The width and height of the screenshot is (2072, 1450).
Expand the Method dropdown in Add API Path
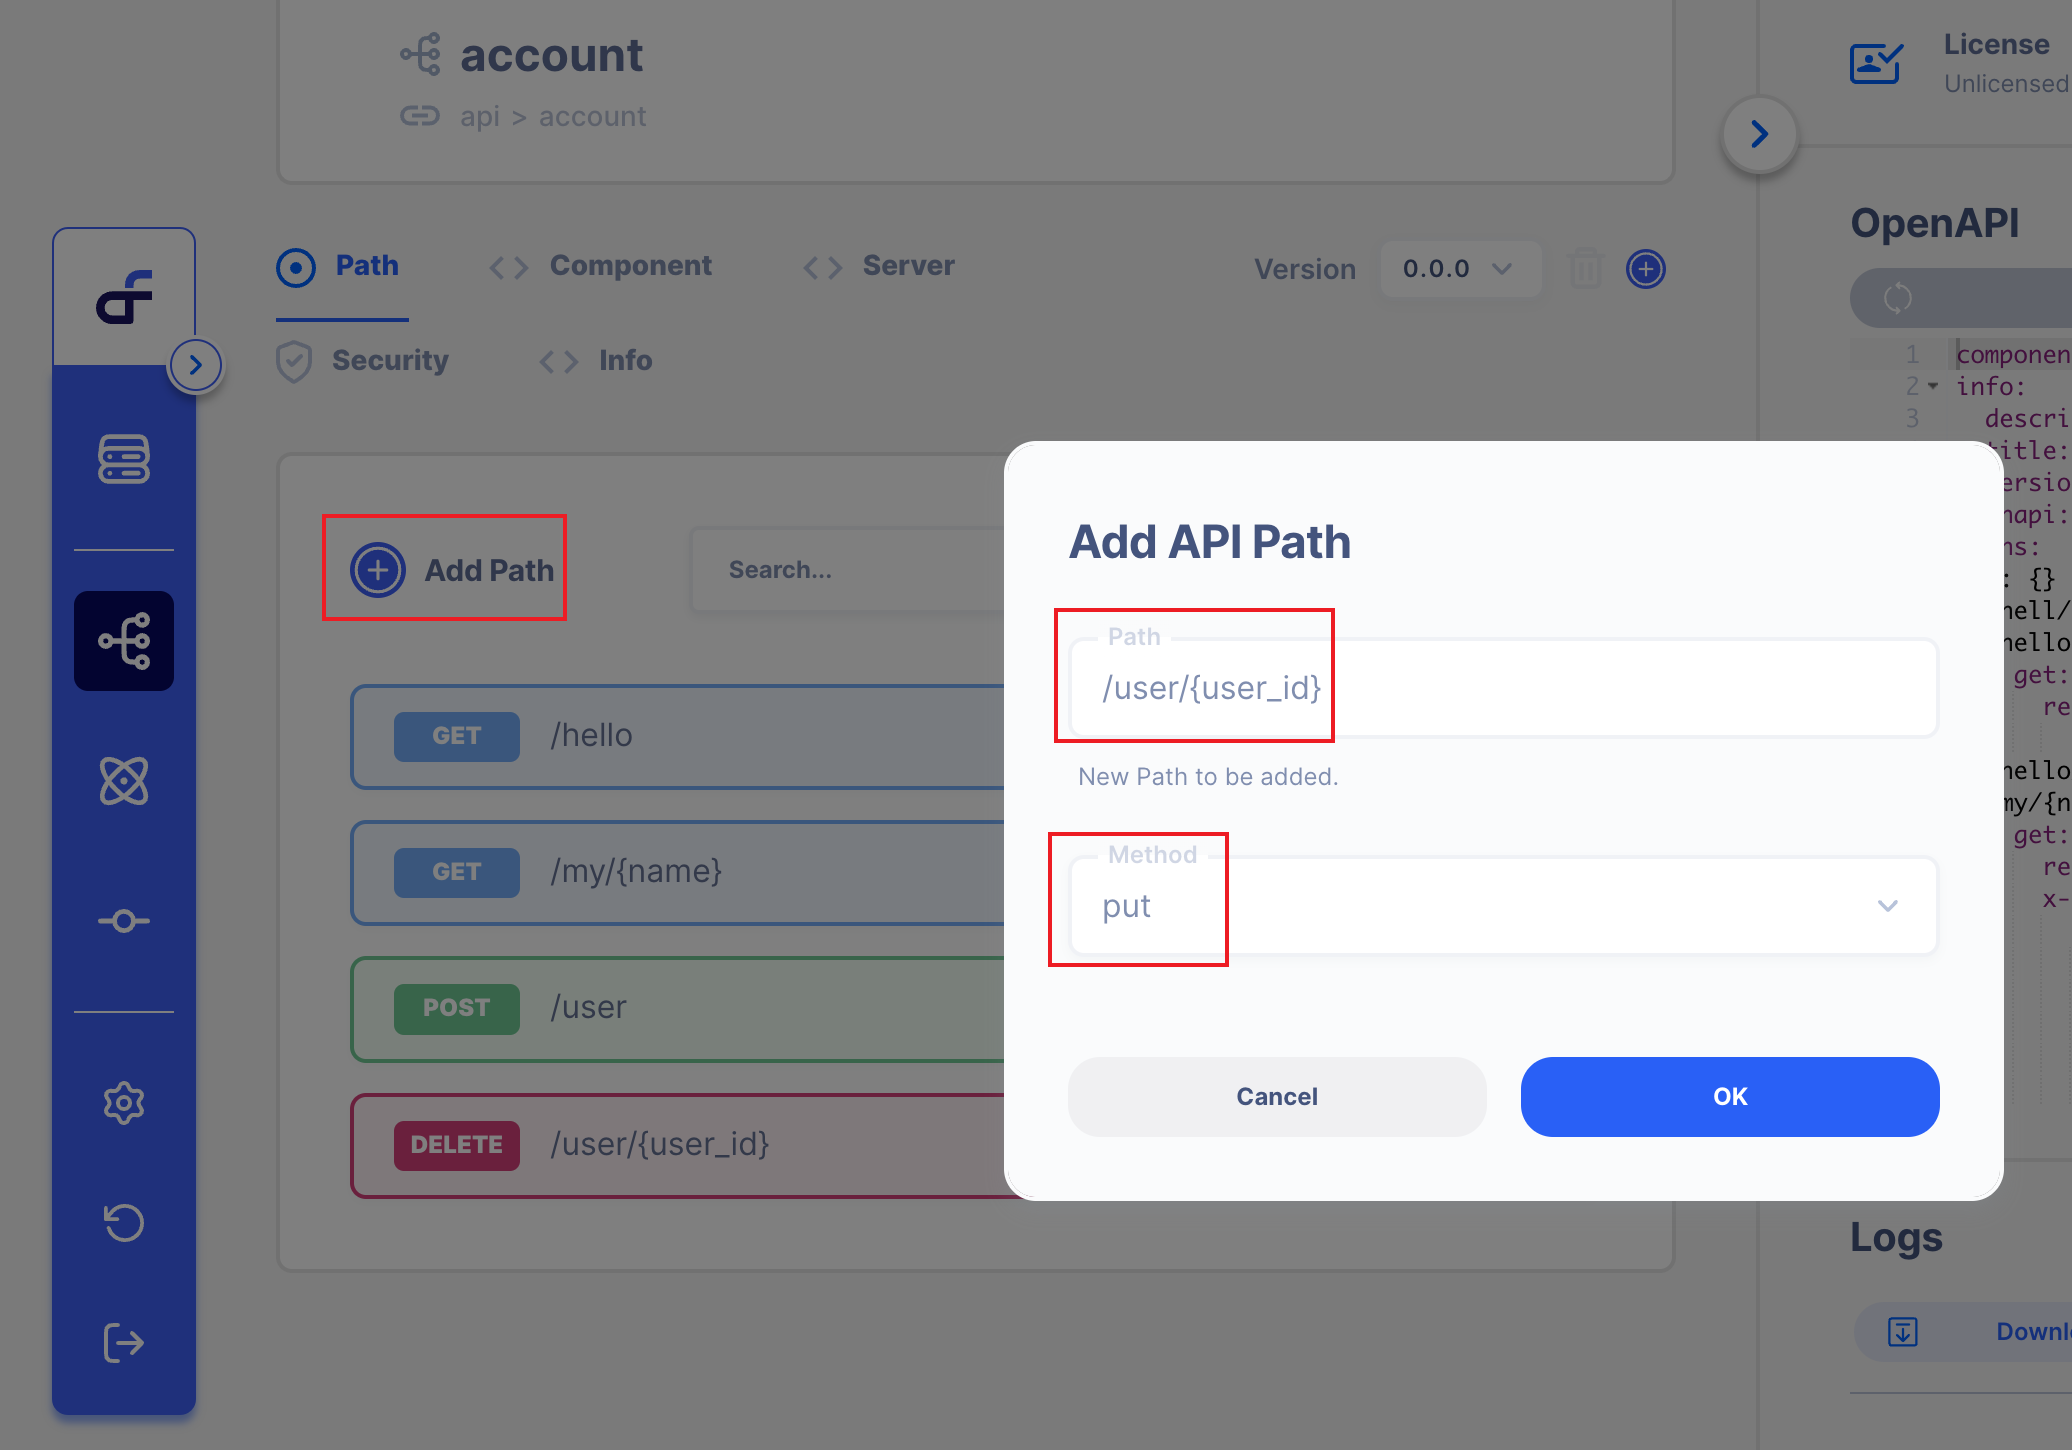coord(1888,905)
